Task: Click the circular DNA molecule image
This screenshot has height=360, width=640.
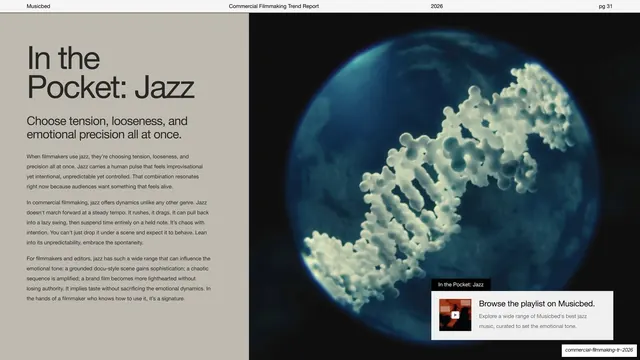Action: tap(443, 186)
